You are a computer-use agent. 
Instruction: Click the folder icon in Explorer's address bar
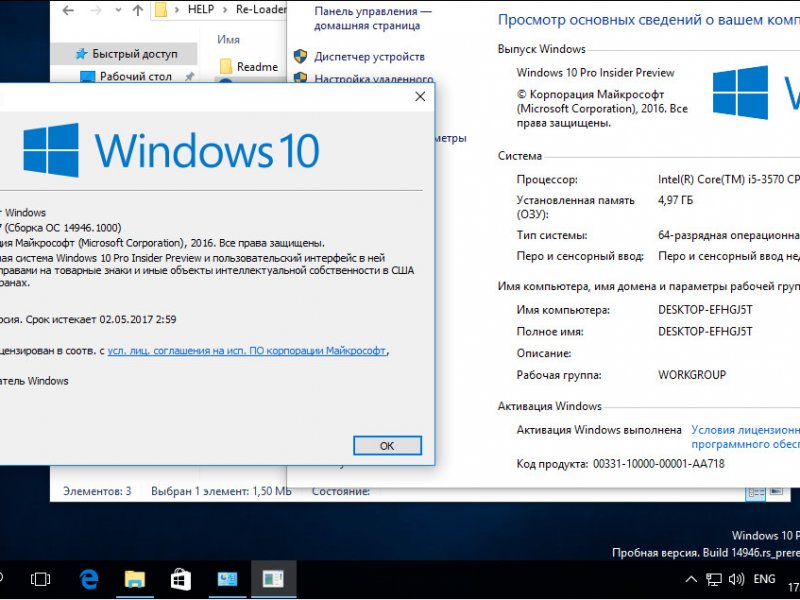(161, 10)
